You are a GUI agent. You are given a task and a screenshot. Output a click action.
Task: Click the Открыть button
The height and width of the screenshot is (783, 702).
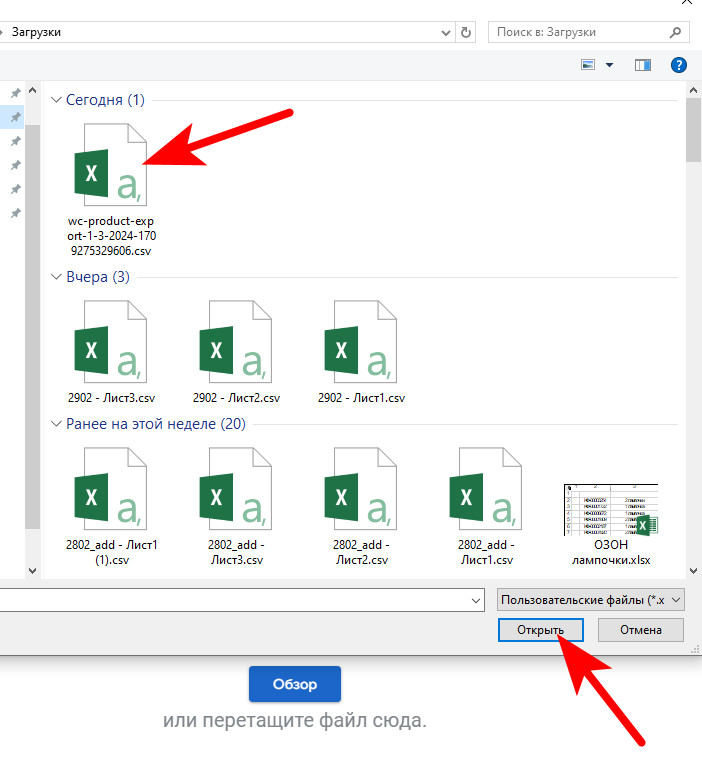(x=541, y=630)
